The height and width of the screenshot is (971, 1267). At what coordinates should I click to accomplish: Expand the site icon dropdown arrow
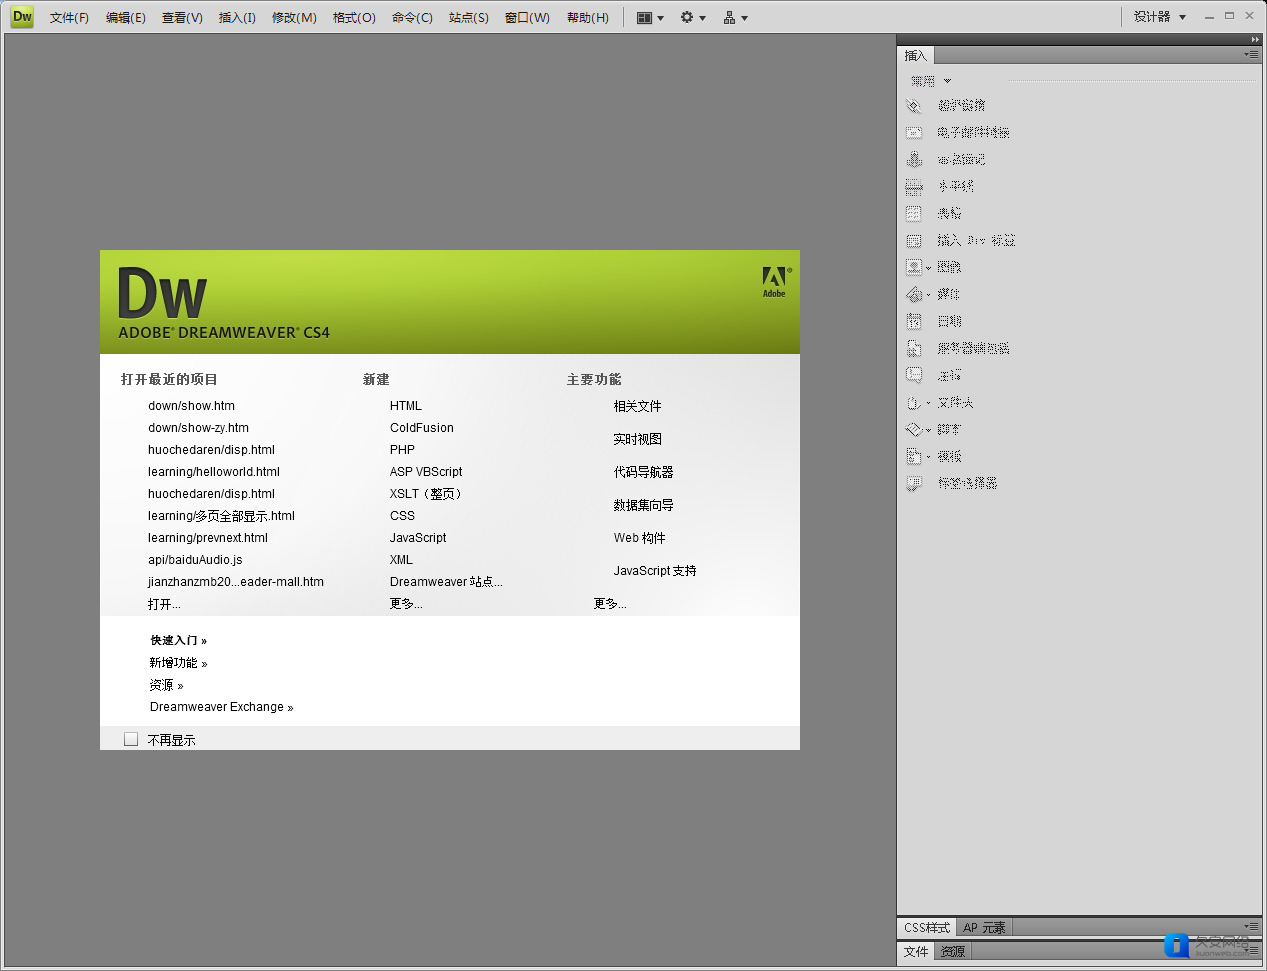744,18
